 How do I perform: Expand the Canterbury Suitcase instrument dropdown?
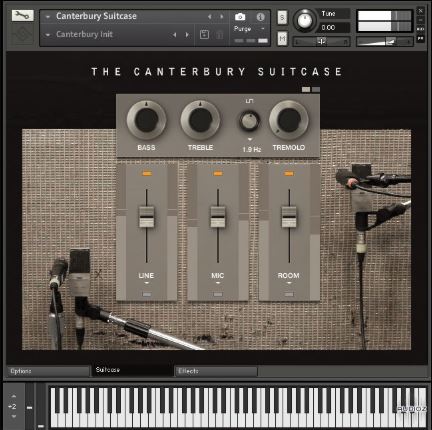coord(48,16)
